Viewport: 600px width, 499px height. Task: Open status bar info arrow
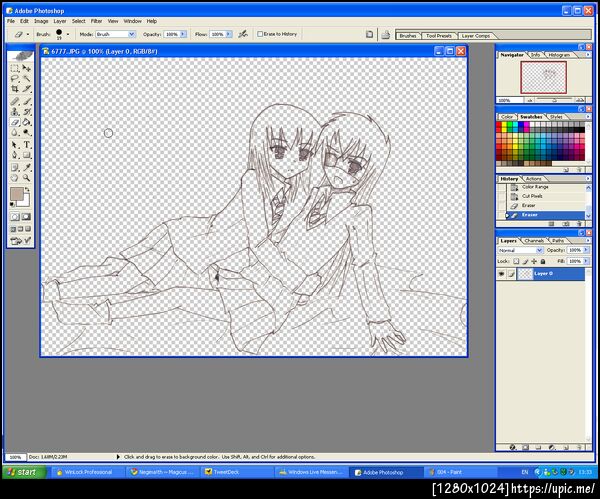coord(118,457)
